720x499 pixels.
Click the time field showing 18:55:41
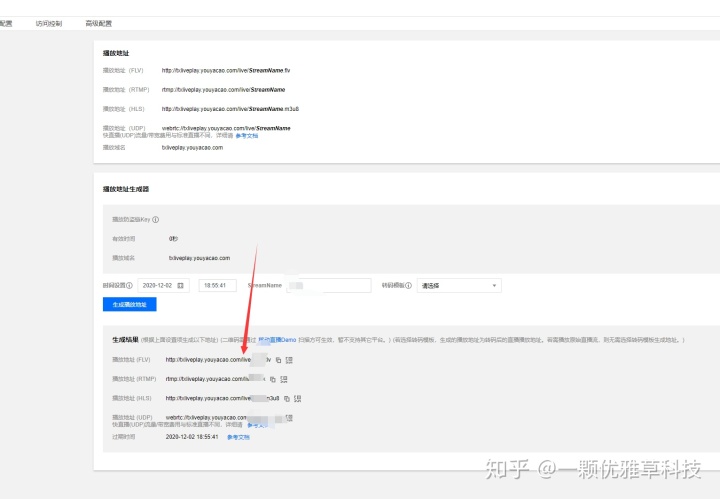click(218, 286)
